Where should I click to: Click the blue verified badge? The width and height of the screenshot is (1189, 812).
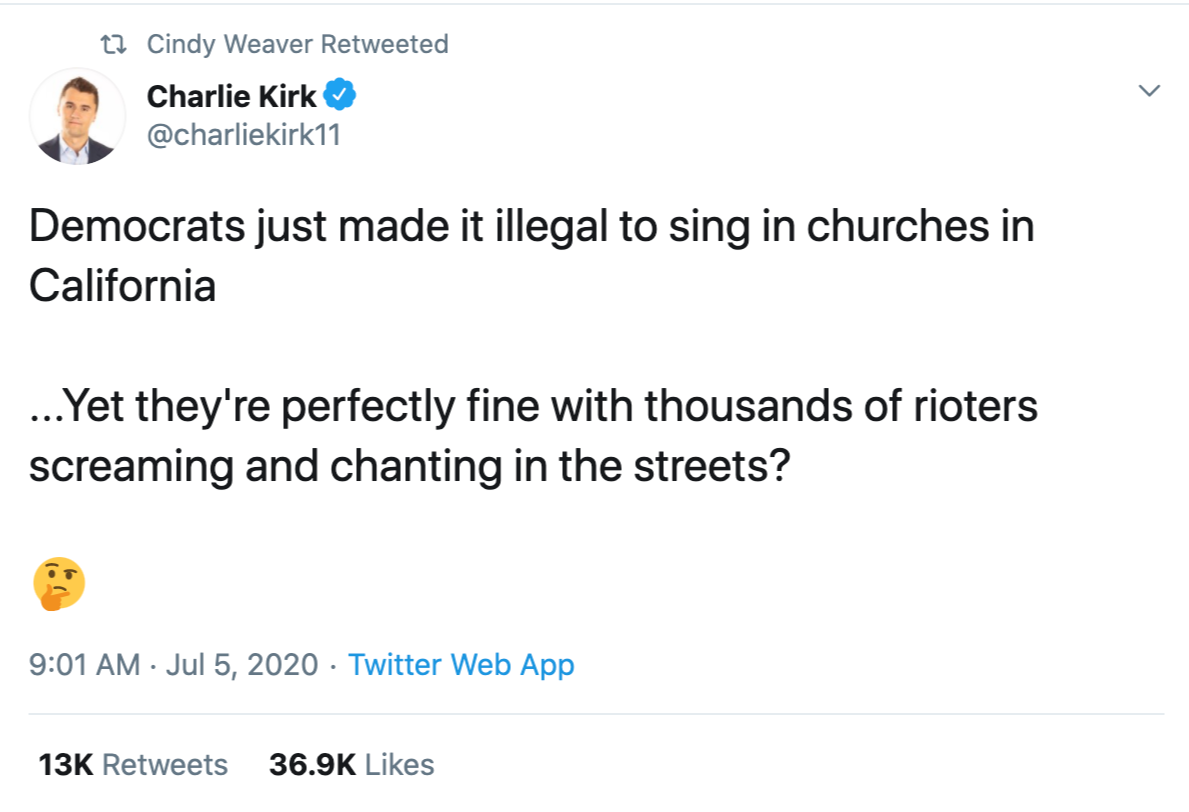[343, 97]
